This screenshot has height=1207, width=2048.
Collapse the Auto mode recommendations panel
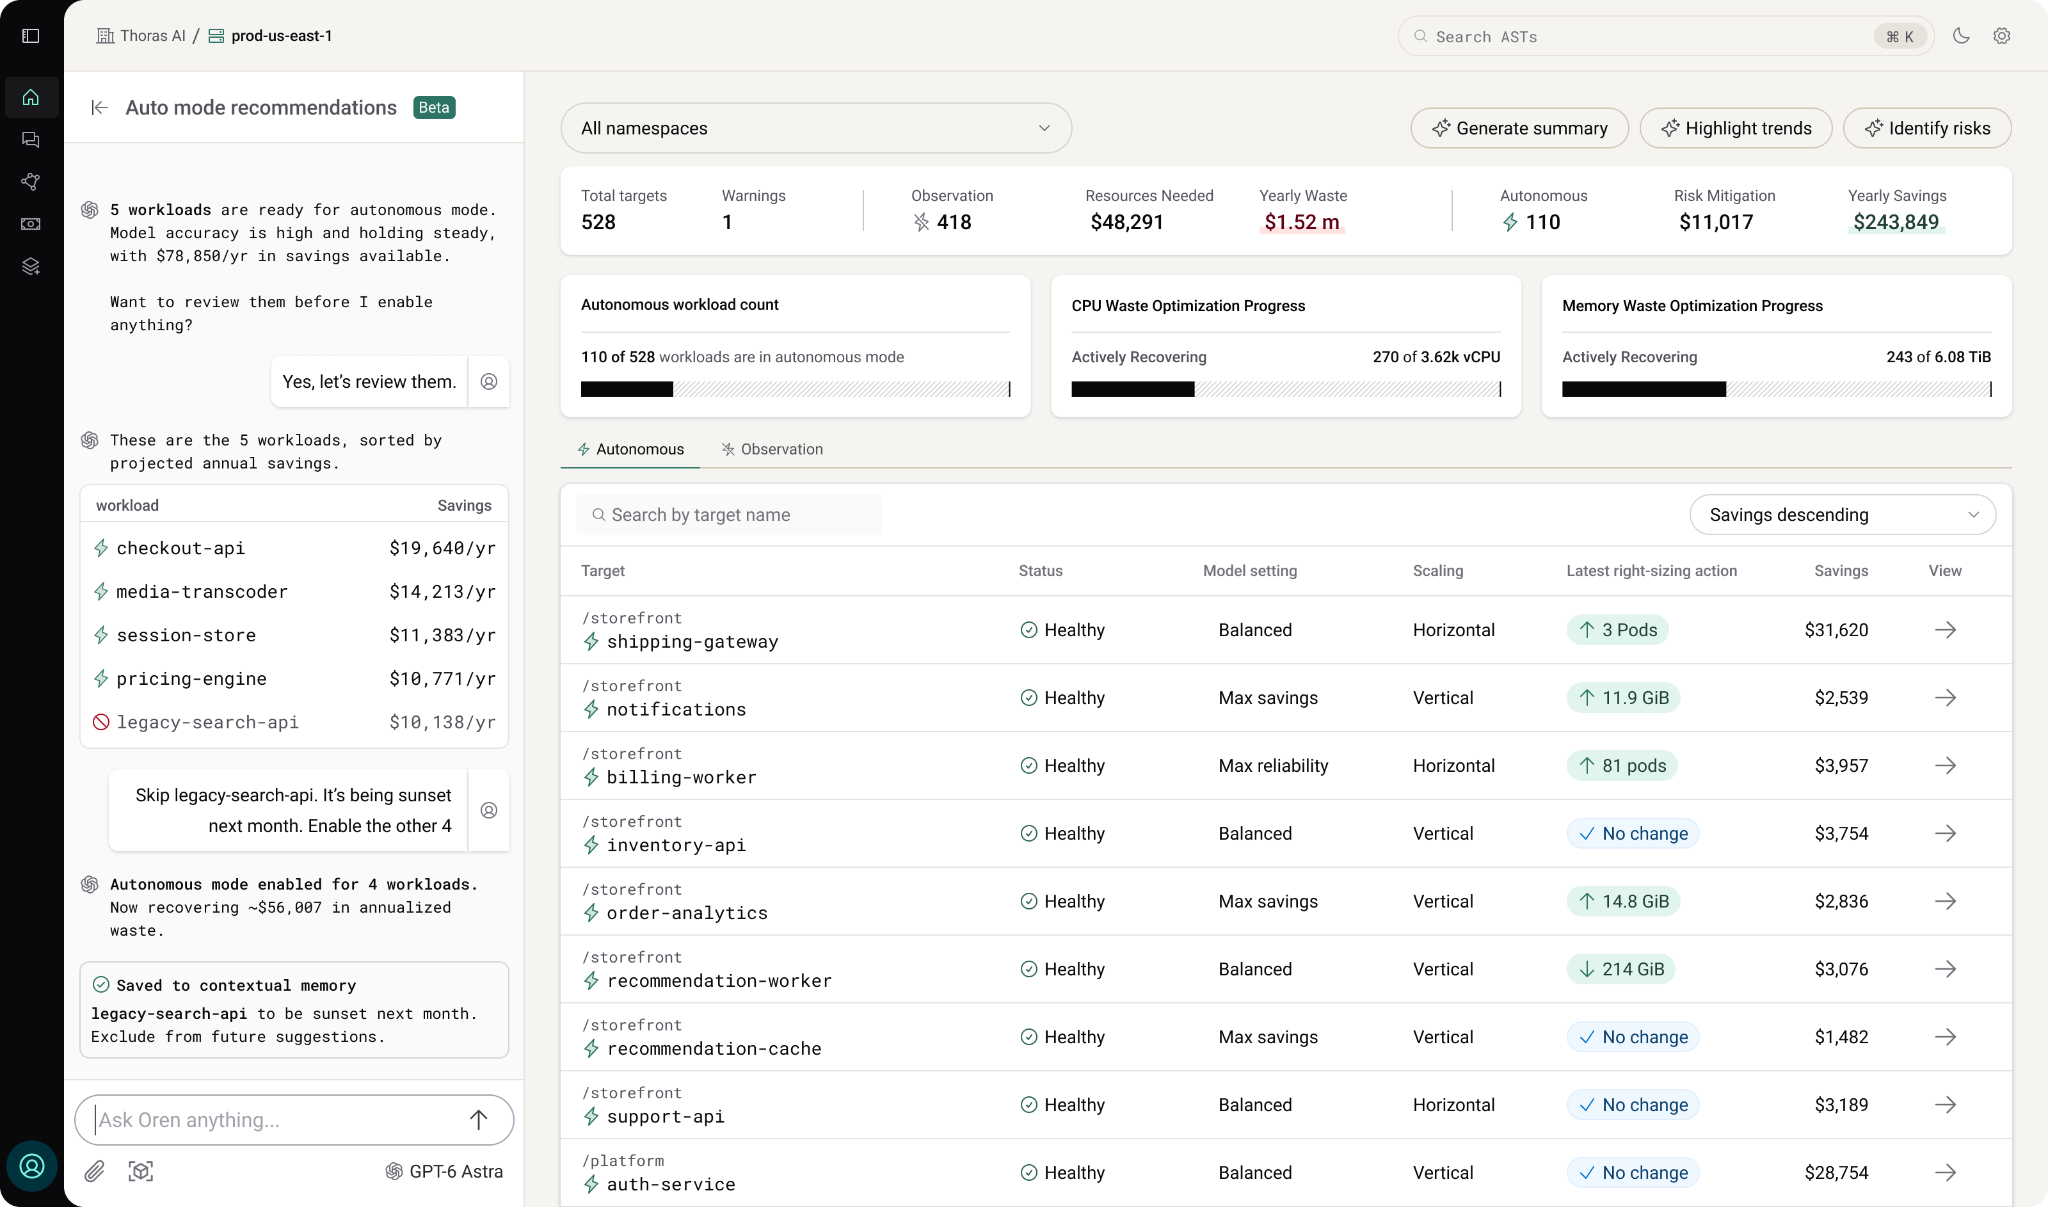point(99,107)
